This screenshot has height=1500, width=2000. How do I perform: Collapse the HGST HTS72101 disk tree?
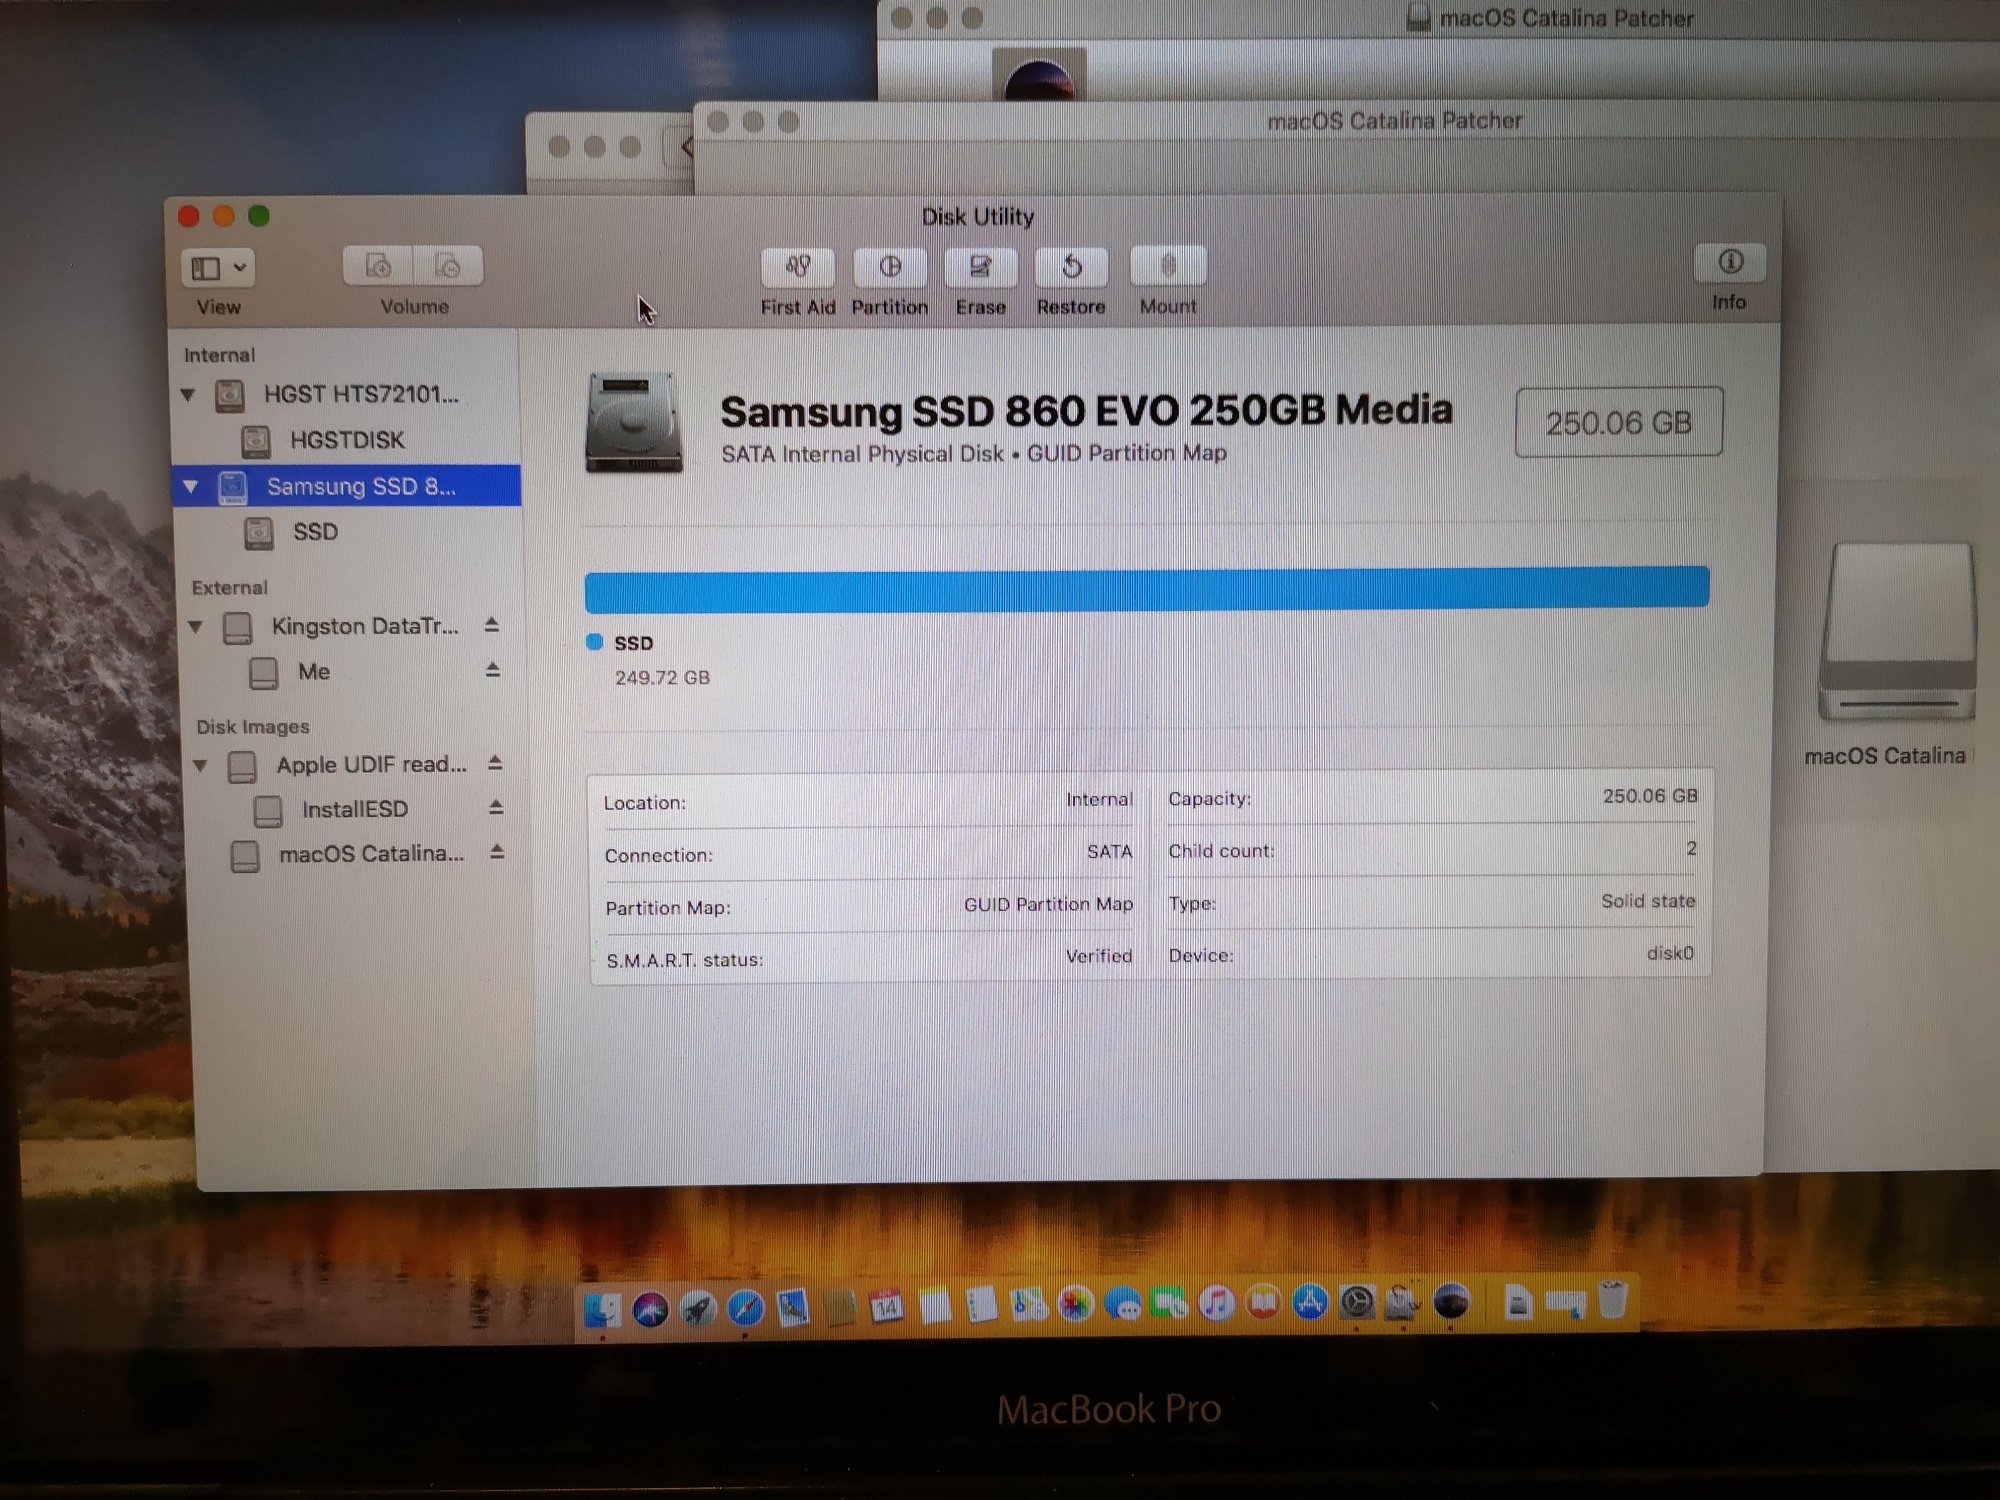pyautogui.click(x=188, y=395)
